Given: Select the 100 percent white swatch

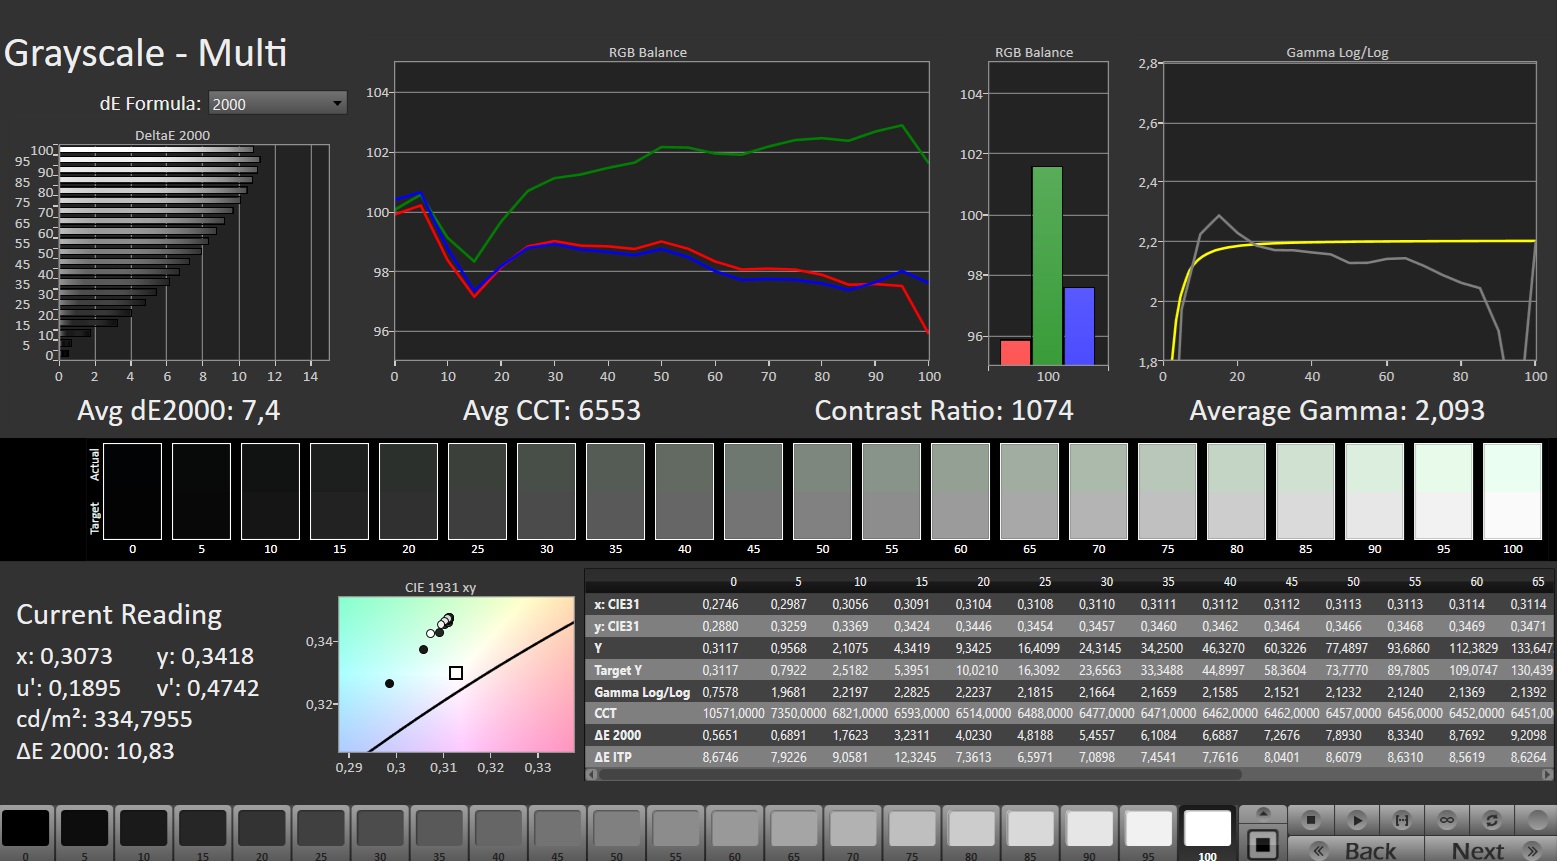Looking at the screenshot, I should coord(1207,830).
